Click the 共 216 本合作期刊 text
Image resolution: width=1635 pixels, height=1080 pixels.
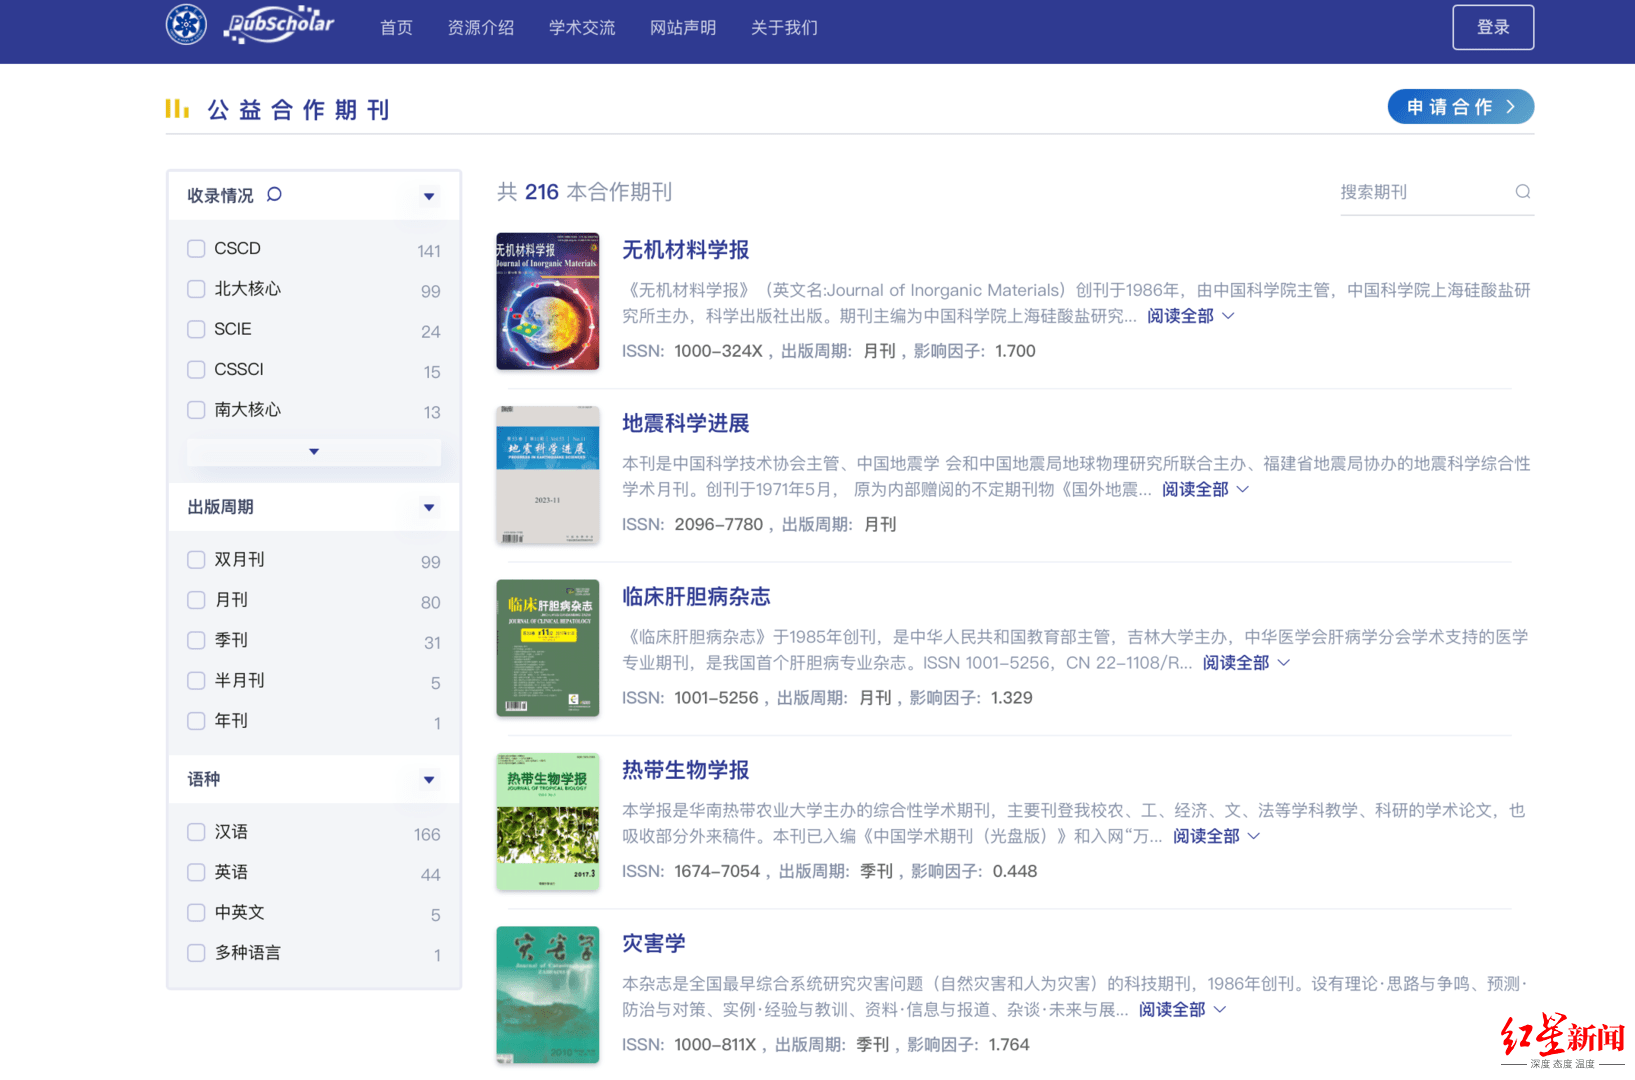tap(584, 192)
